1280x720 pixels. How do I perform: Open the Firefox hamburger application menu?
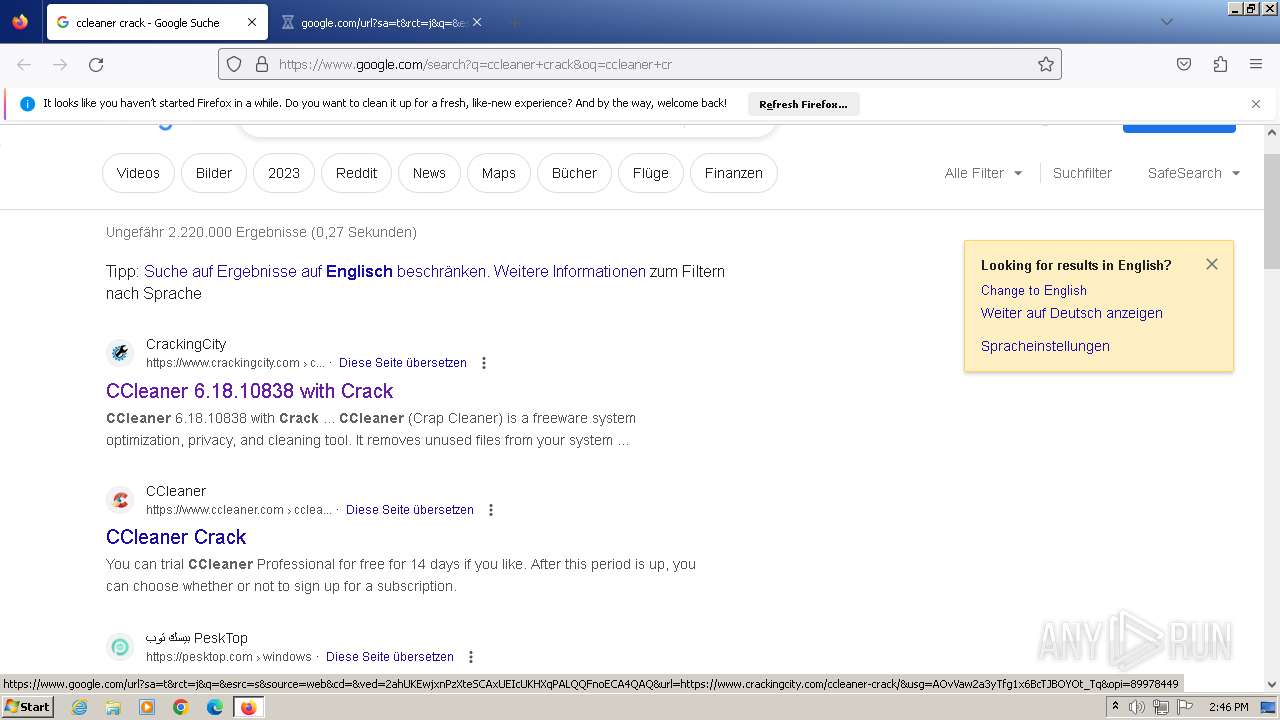coord(1256,64)
